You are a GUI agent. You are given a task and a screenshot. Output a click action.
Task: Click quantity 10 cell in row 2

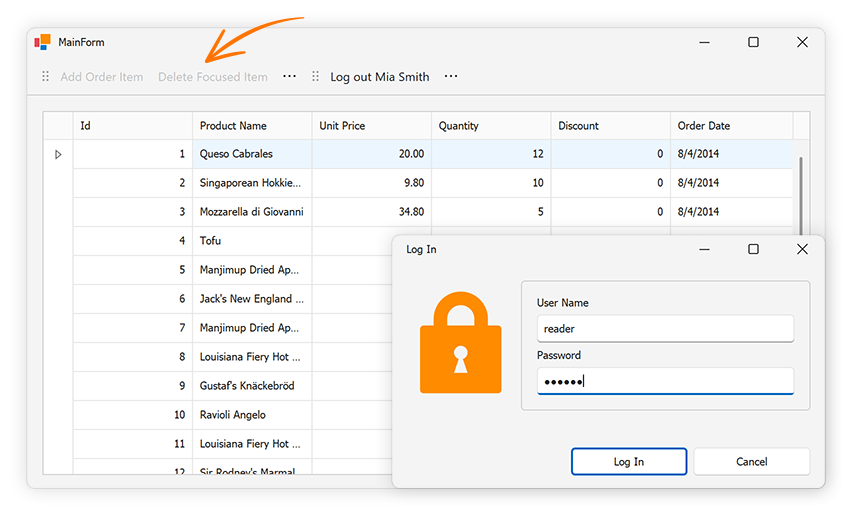tap(491, 183)
